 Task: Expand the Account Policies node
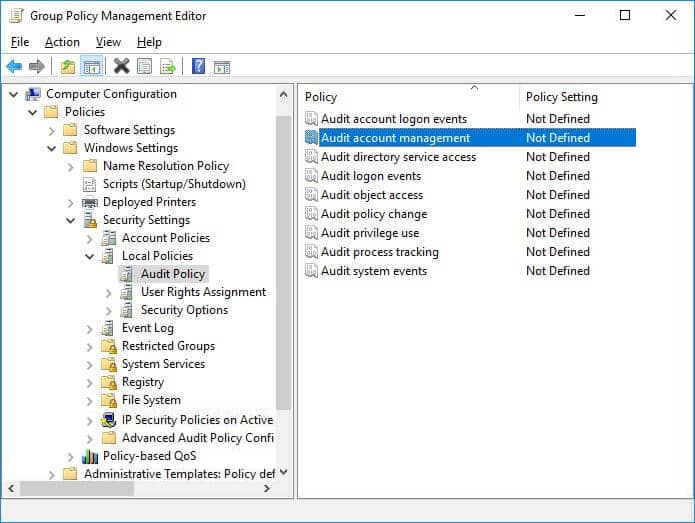point(90,239)
